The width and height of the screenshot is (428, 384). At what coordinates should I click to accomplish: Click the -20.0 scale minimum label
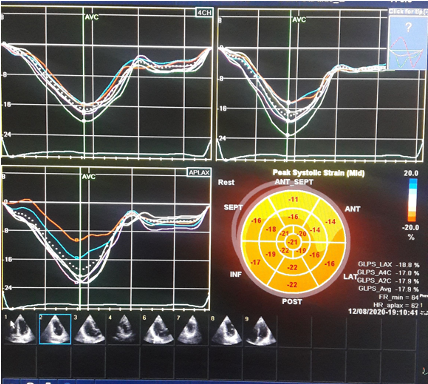click(x=410, y=227)
